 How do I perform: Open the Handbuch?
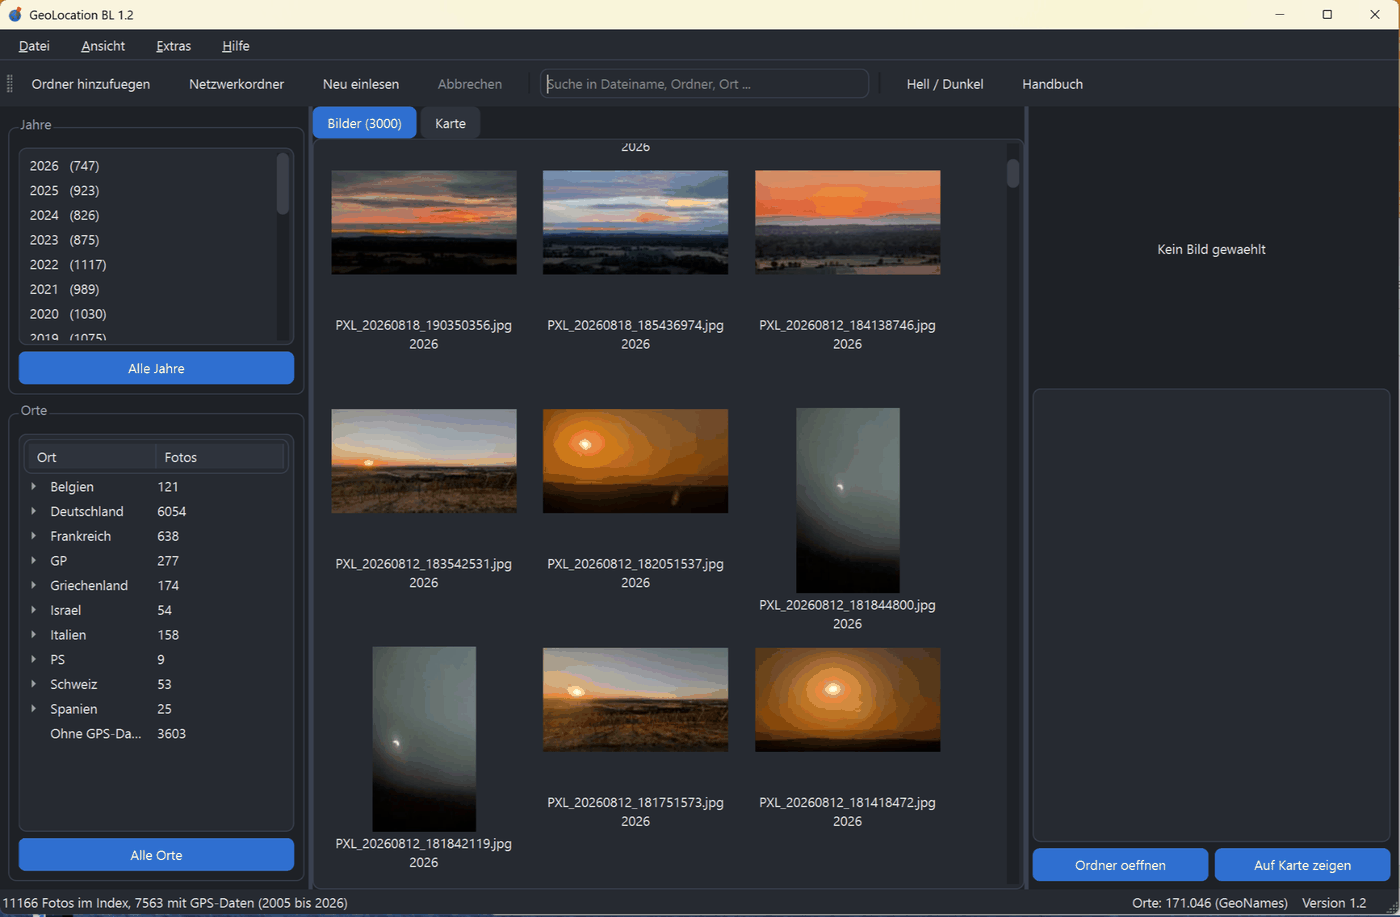pos(1052,84)
